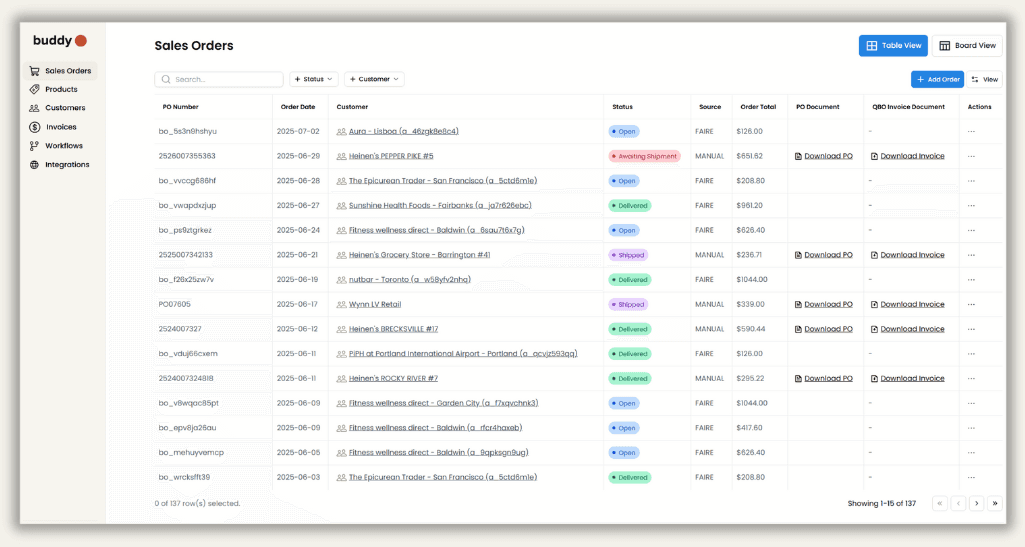Image resolution: width=1025 pixels, height=547 pixels.
Task: Open customer Wynn LV Retail
Action: coord(375,305)
